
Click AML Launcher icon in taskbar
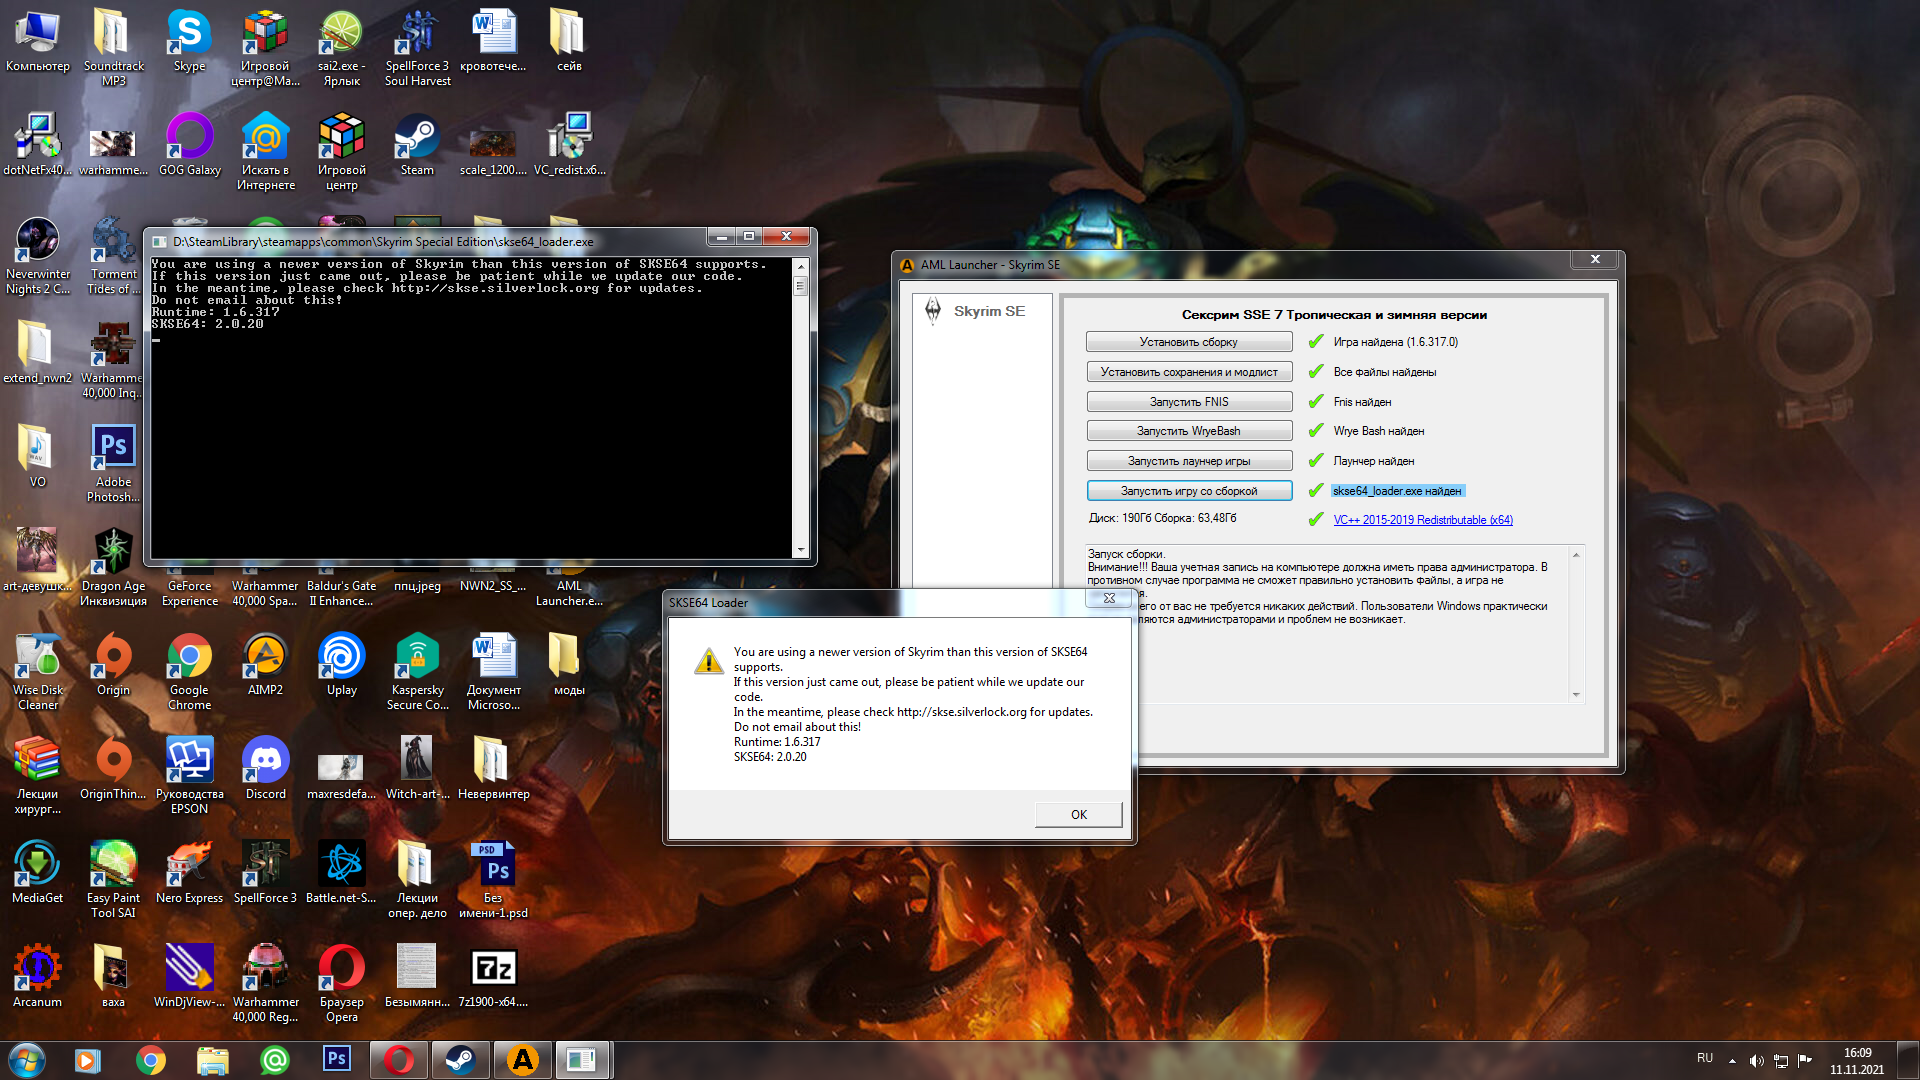[x=522, y=1059]
